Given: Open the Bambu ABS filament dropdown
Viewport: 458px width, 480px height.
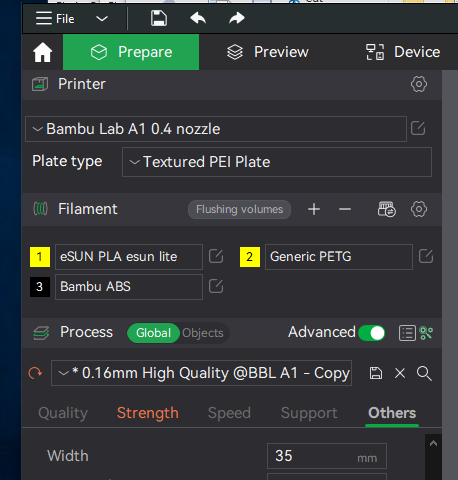Looking at the screenshot, I should click(x=129, y=287).
